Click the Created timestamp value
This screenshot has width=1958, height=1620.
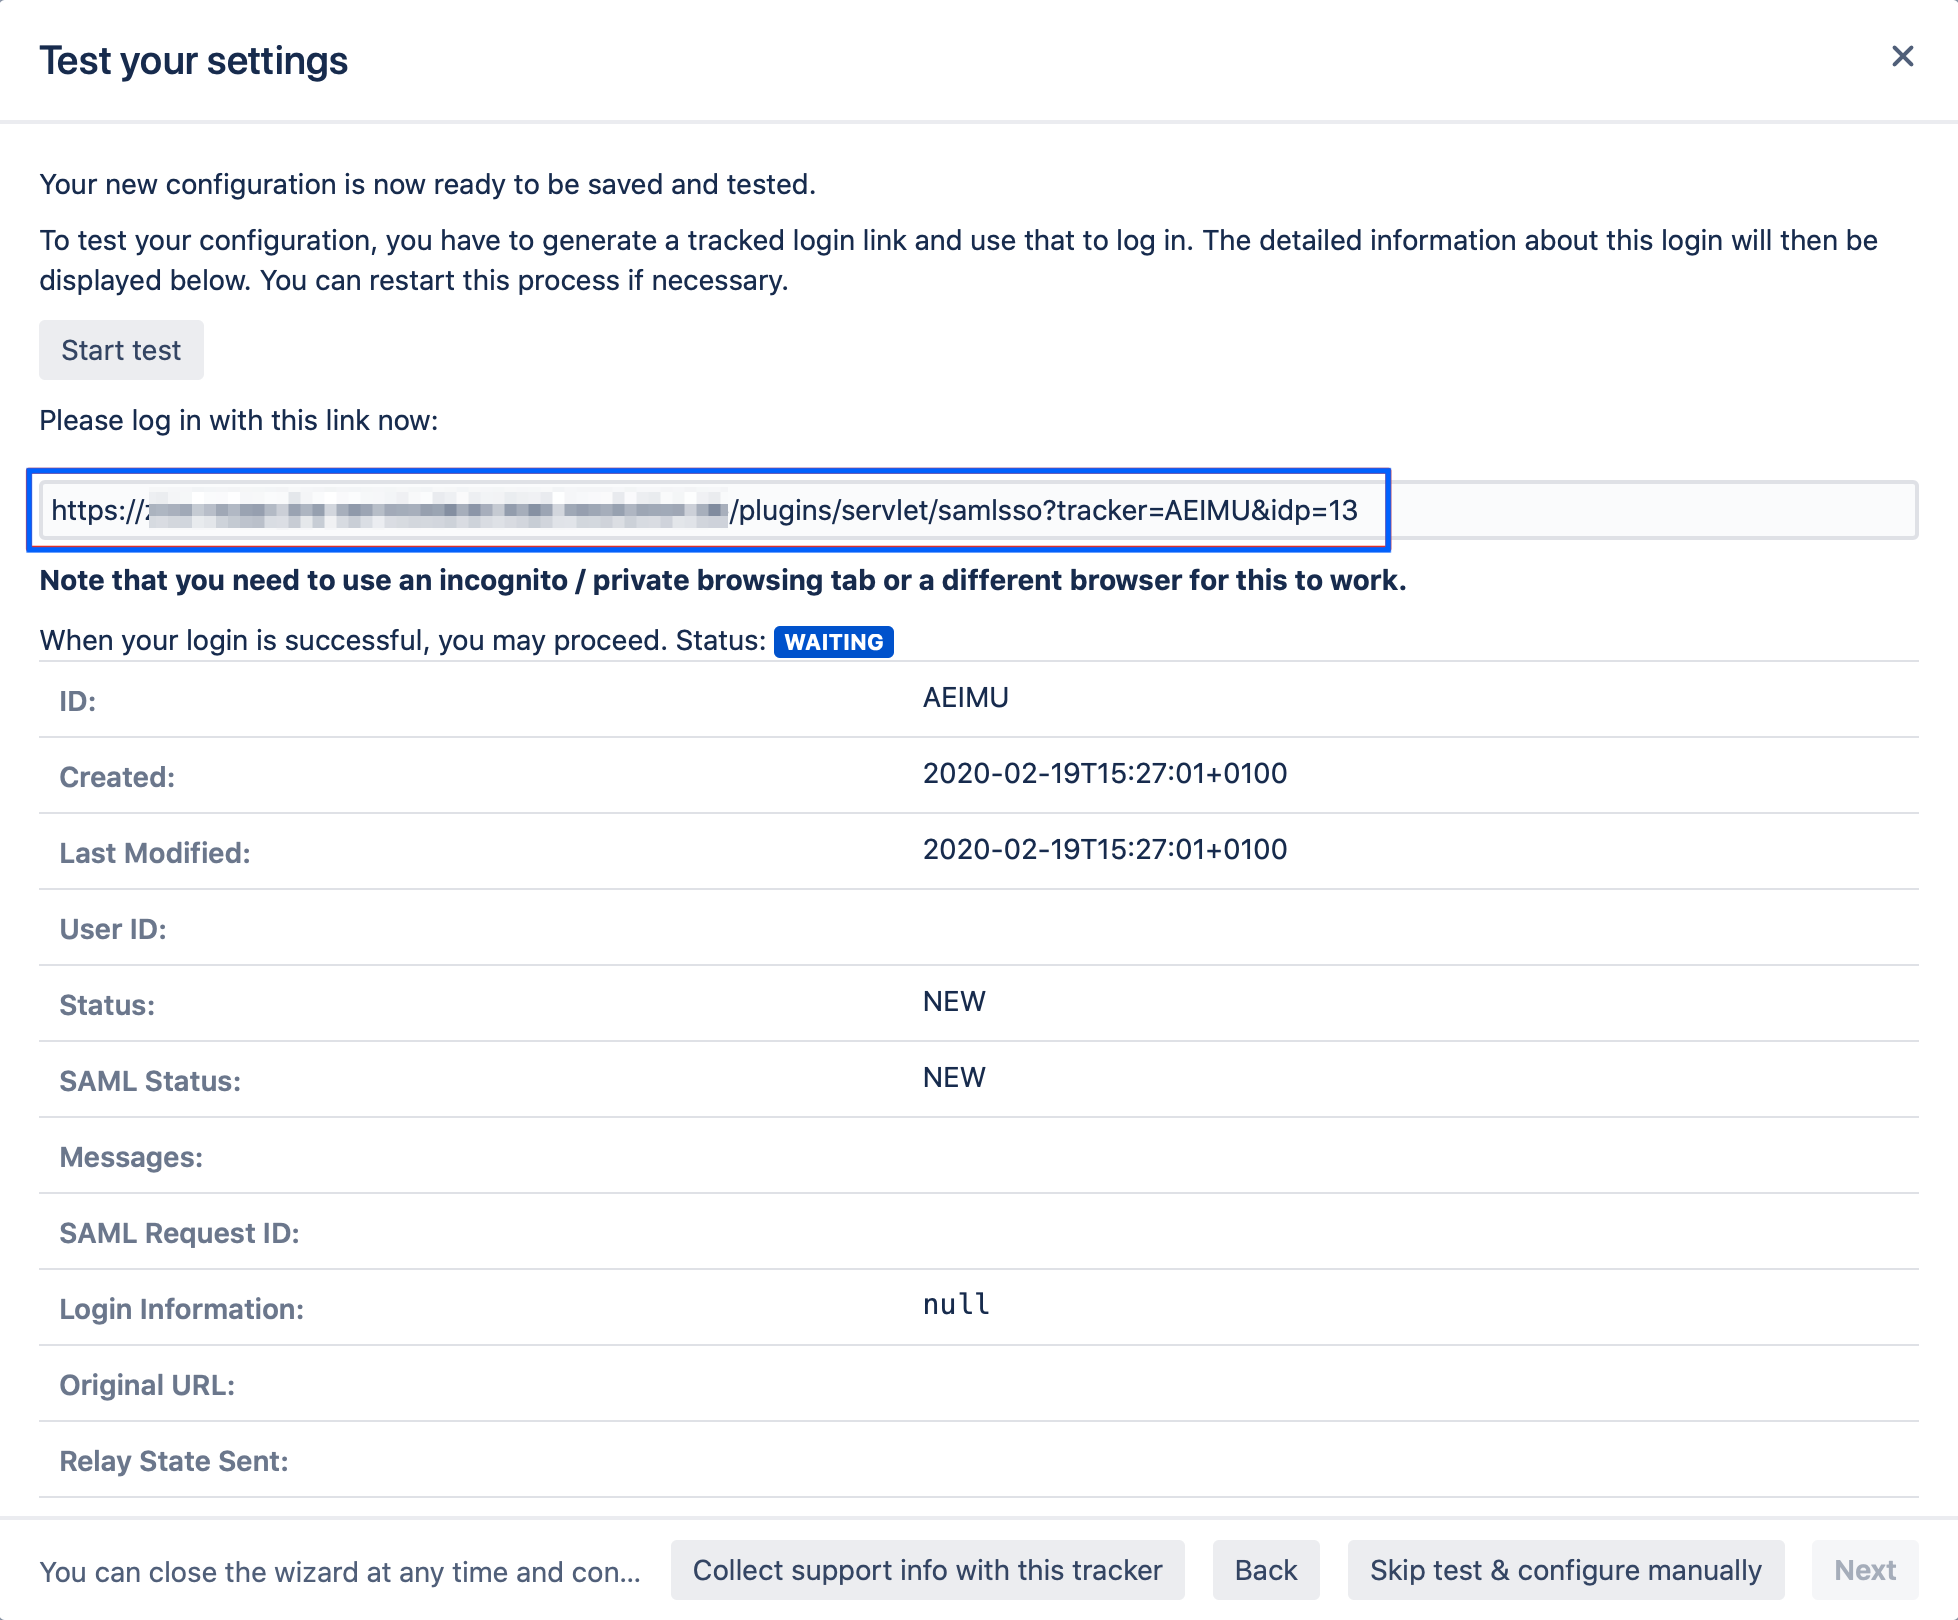pos(1104,774)
